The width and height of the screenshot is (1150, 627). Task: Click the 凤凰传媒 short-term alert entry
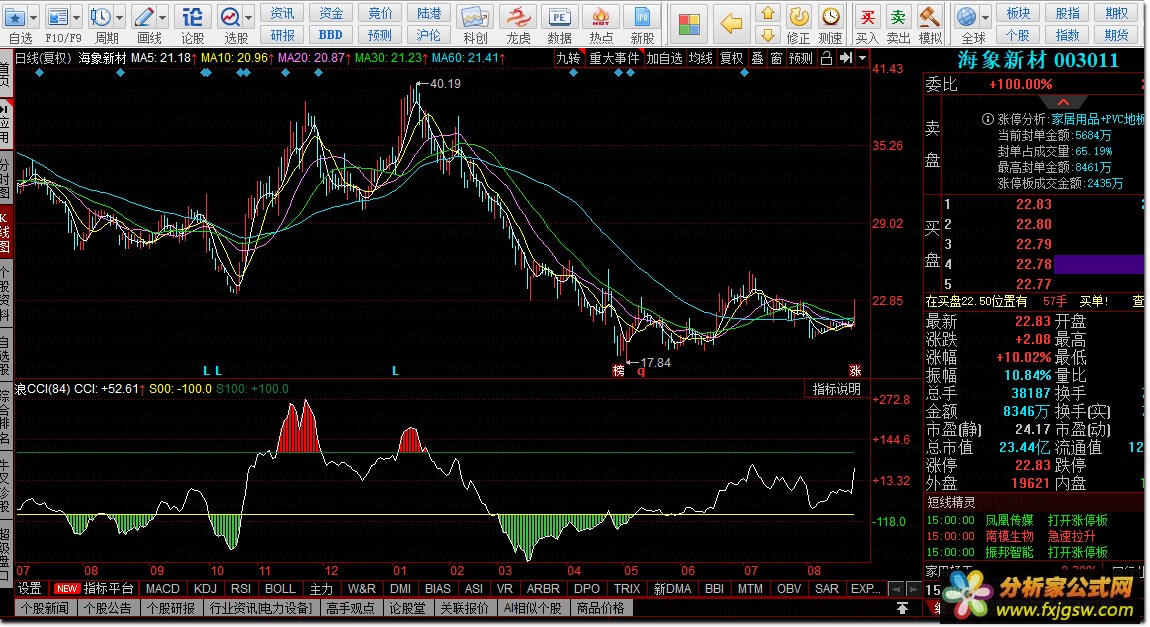pyautogui.click(x=1009, y=520)
